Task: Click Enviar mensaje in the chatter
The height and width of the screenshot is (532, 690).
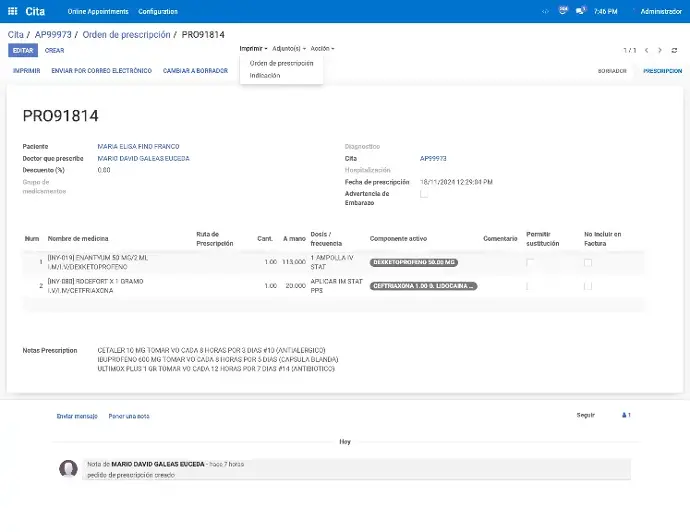Action: point(77,415)
